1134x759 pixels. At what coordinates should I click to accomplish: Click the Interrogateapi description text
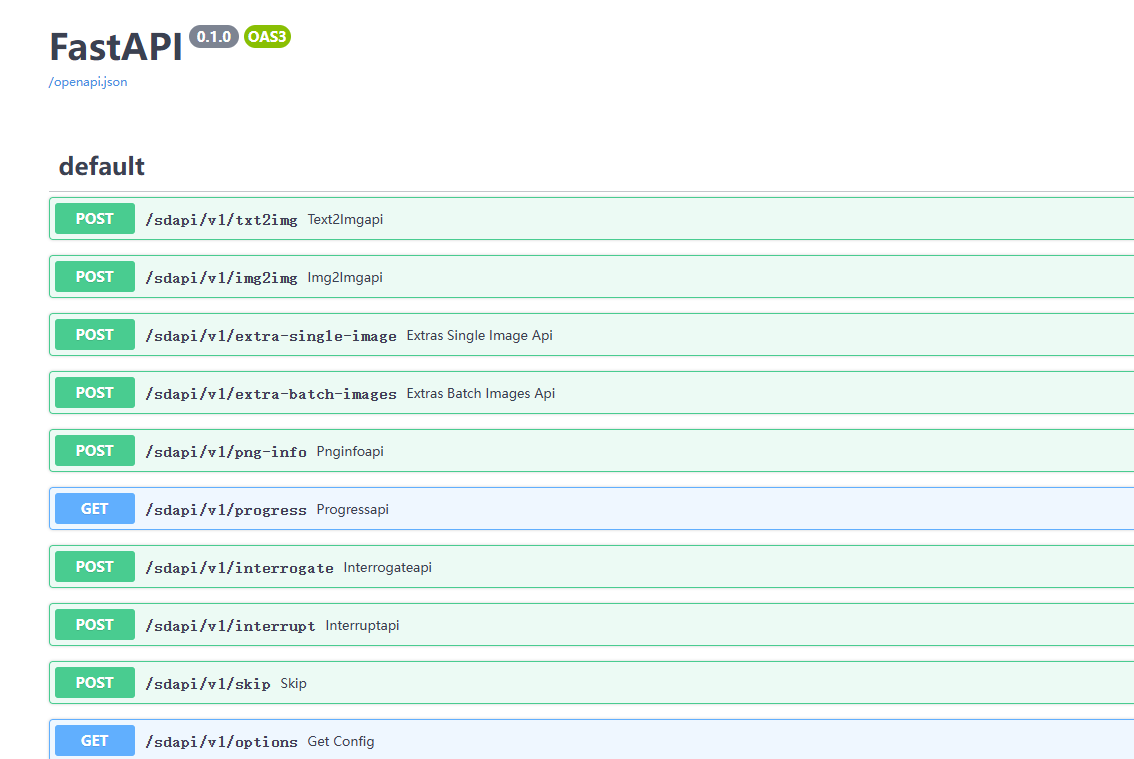(x=388, y=567)
